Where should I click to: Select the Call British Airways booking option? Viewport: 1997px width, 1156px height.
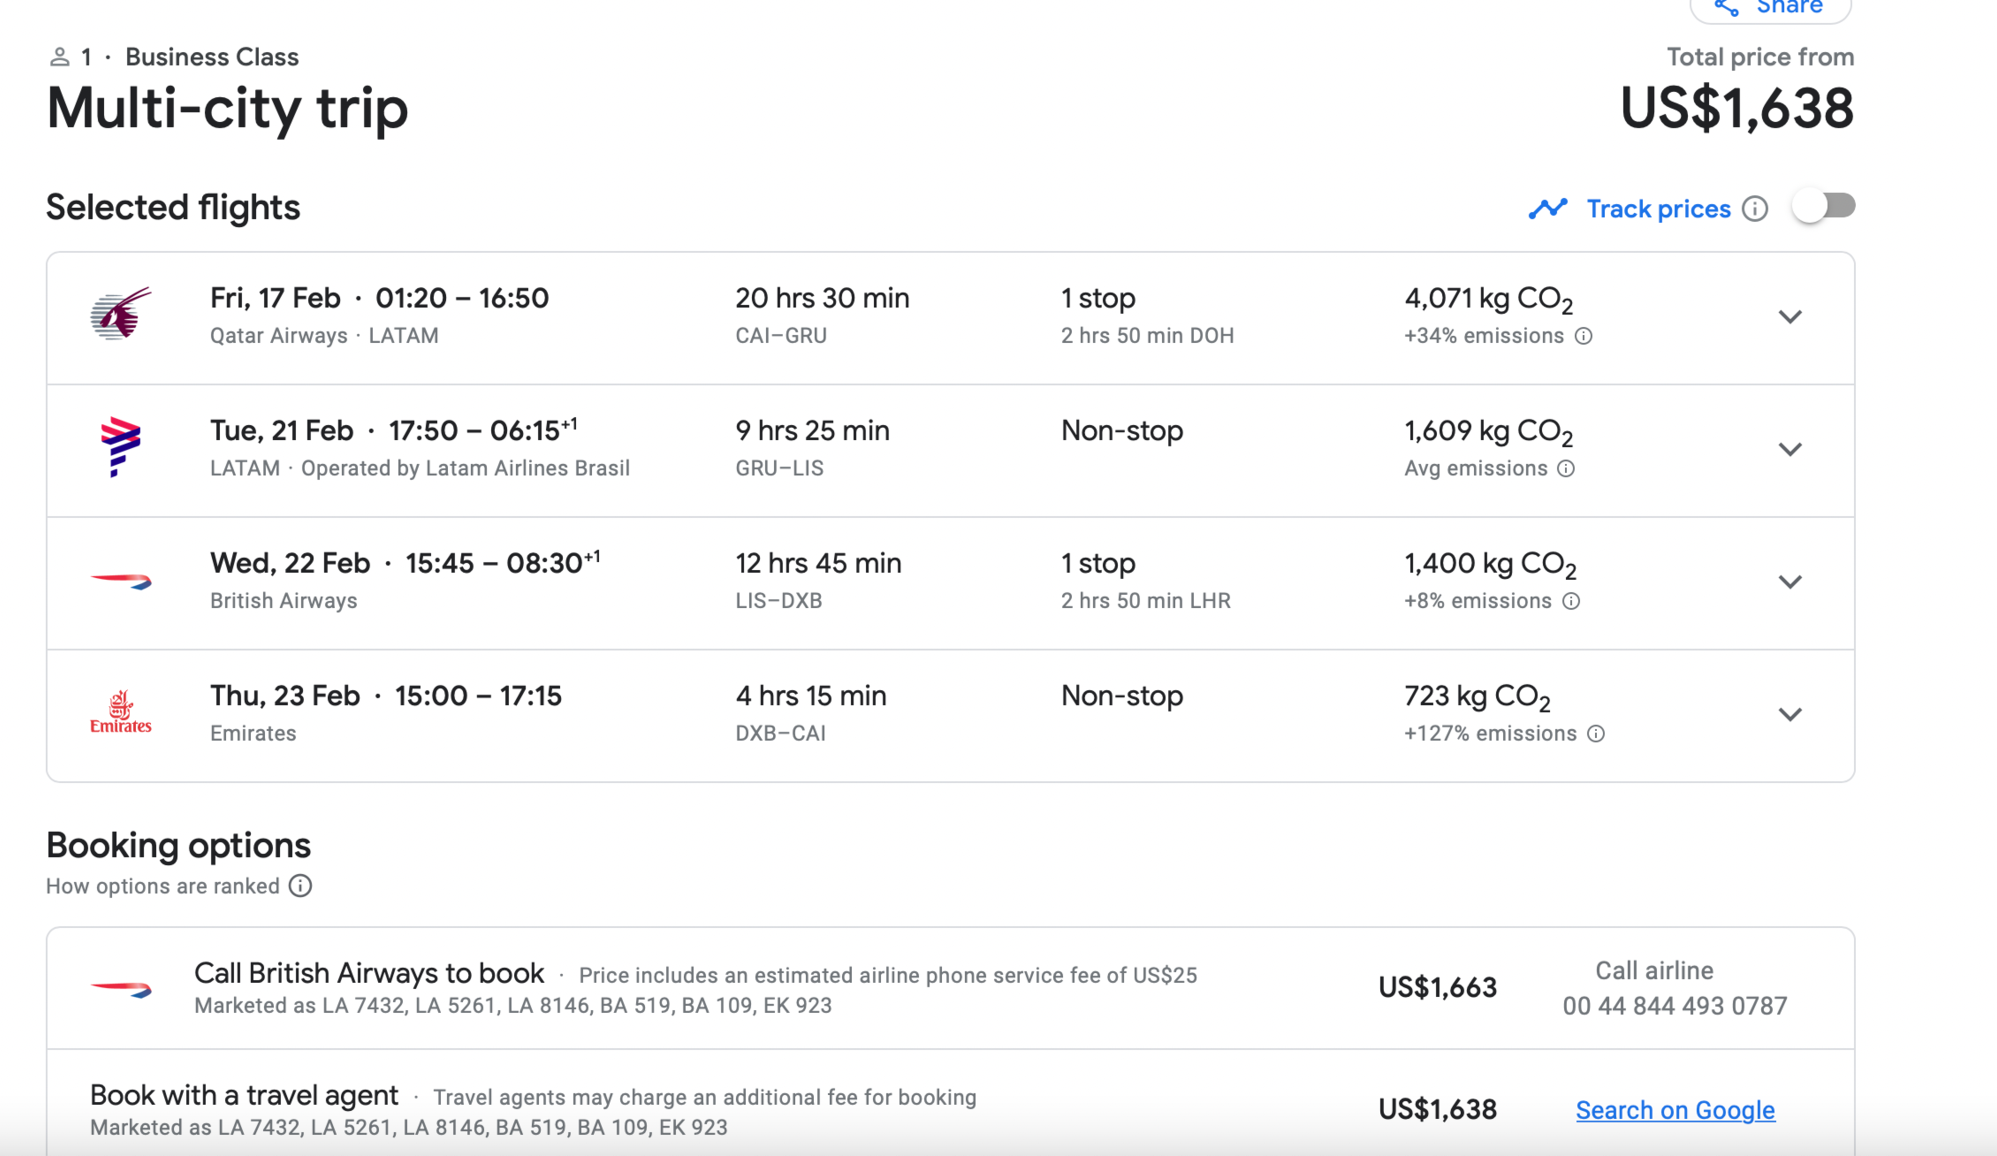[368, 972]
